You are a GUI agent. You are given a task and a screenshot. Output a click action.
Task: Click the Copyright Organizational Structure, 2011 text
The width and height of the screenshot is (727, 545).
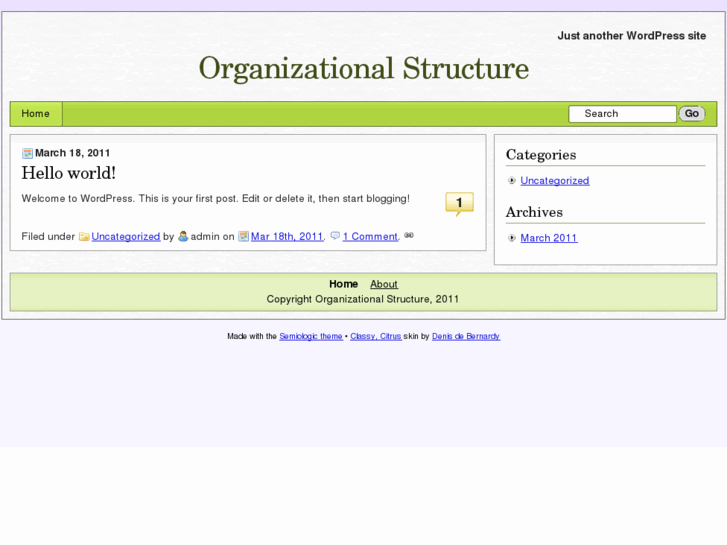363,299
